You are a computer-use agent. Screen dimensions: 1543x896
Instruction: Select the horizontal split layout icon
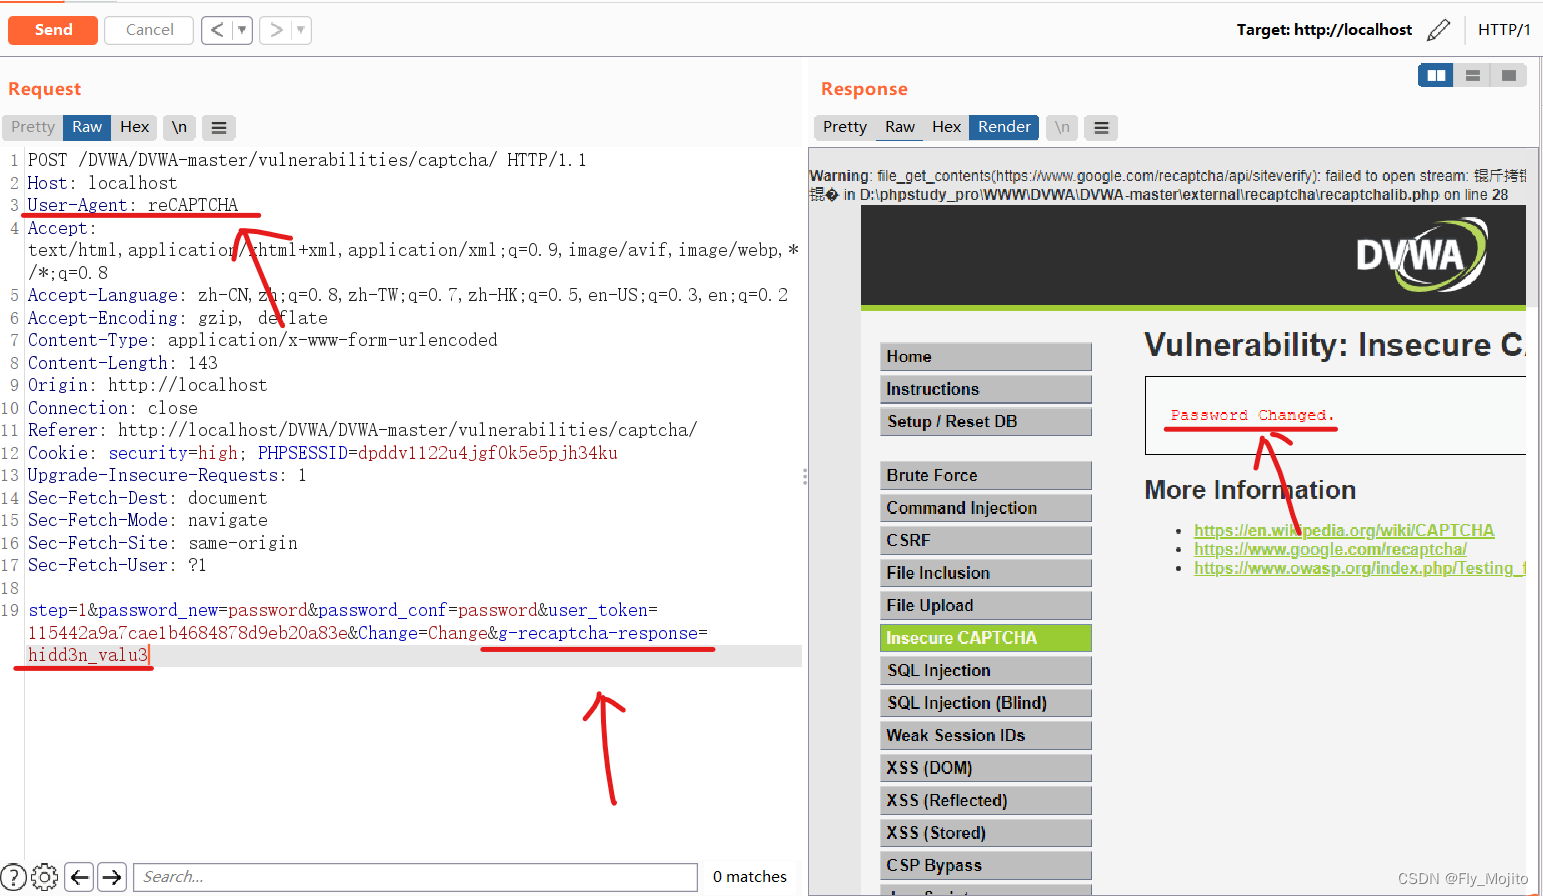[x=1472, y=75]
